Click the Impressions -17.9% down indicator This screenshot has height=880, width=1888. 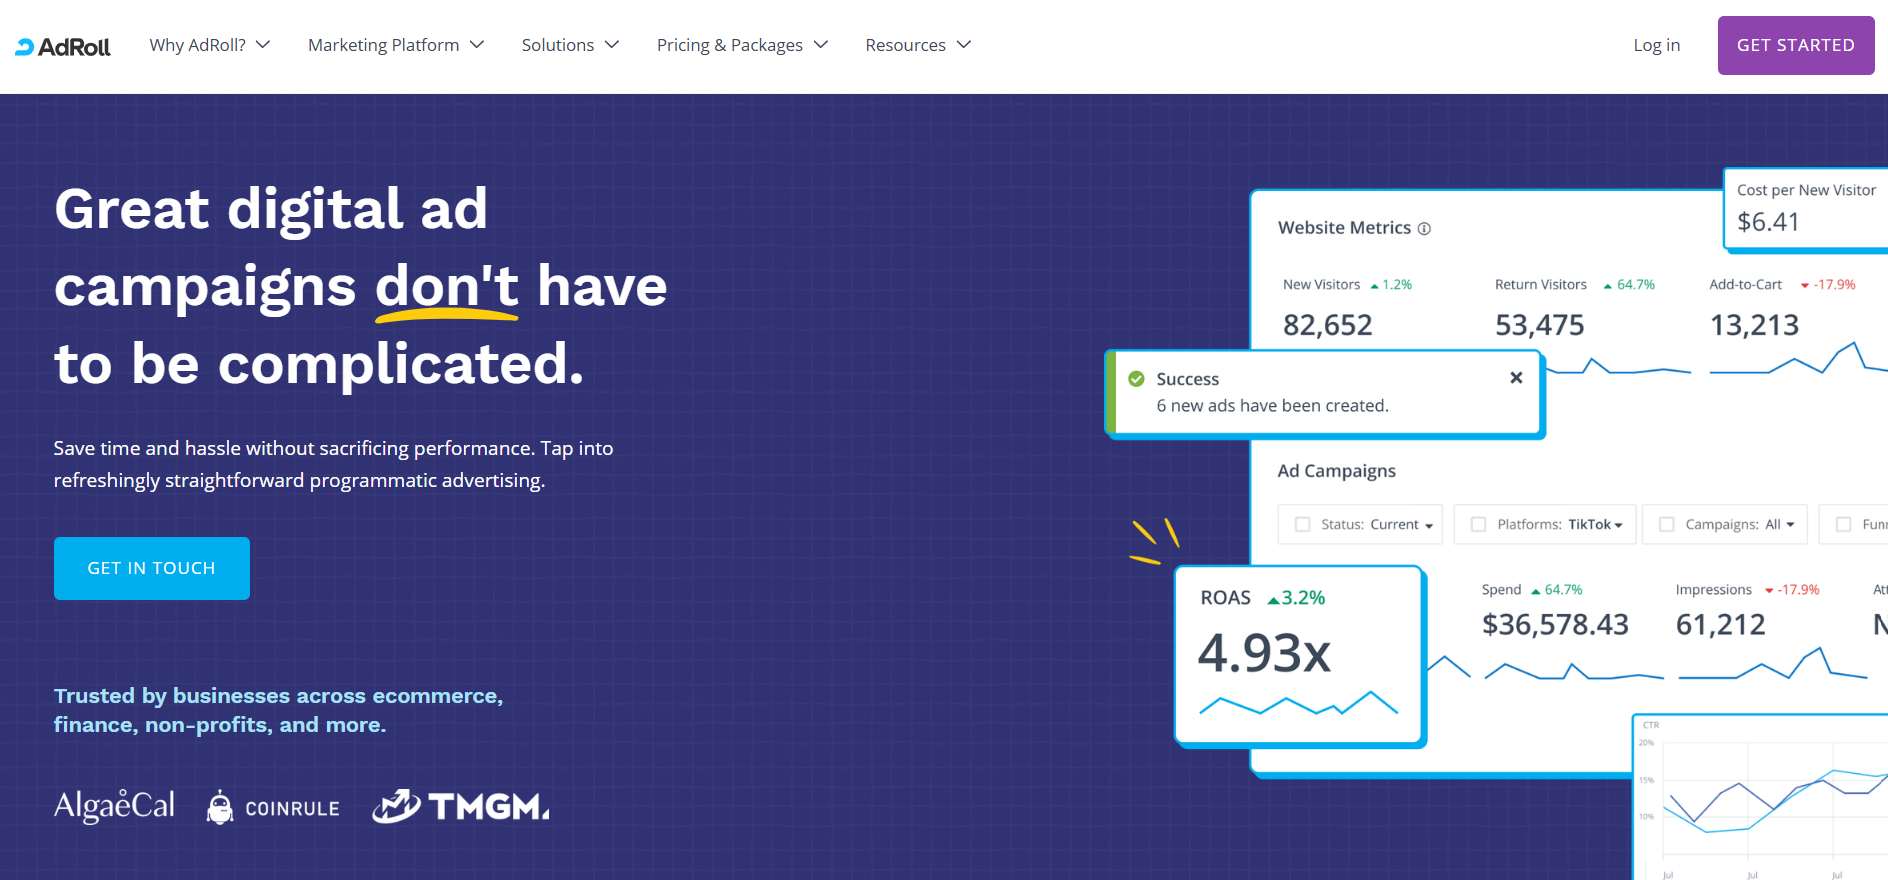pos(1792,590)
